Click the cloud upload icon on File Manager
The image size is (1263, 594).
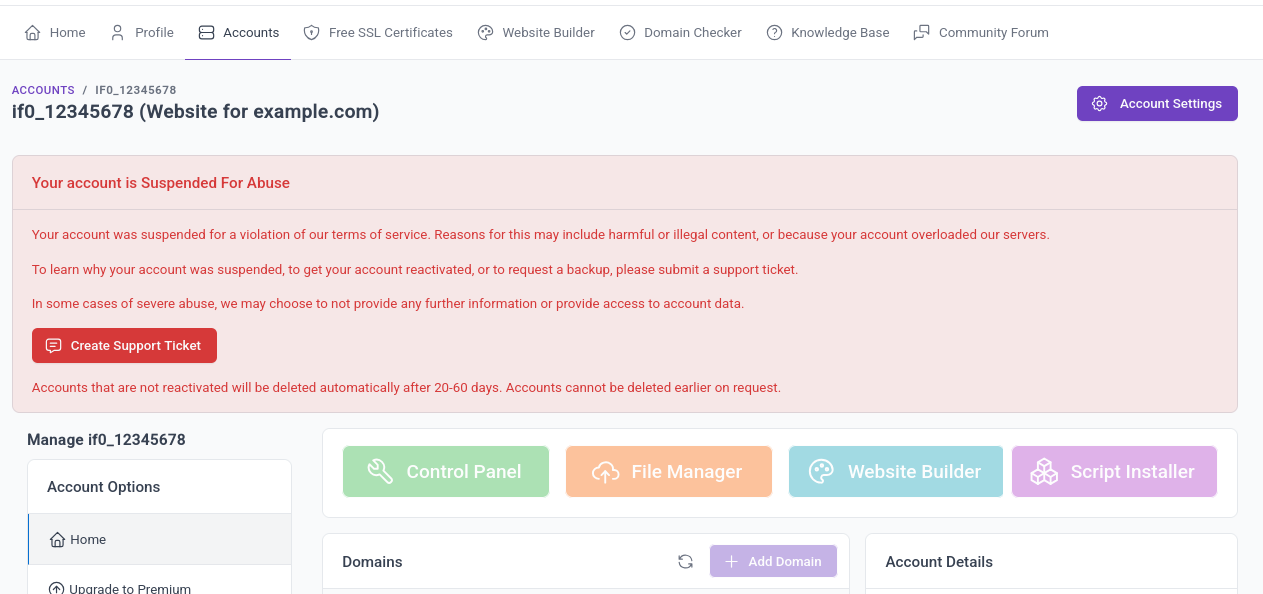pos(606,472)
